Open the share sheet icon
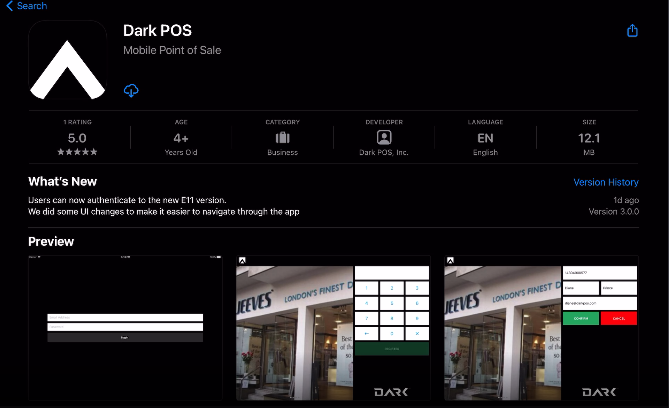Image resolution: width=669 pixels, height=408 pixels. coord(632,30)
